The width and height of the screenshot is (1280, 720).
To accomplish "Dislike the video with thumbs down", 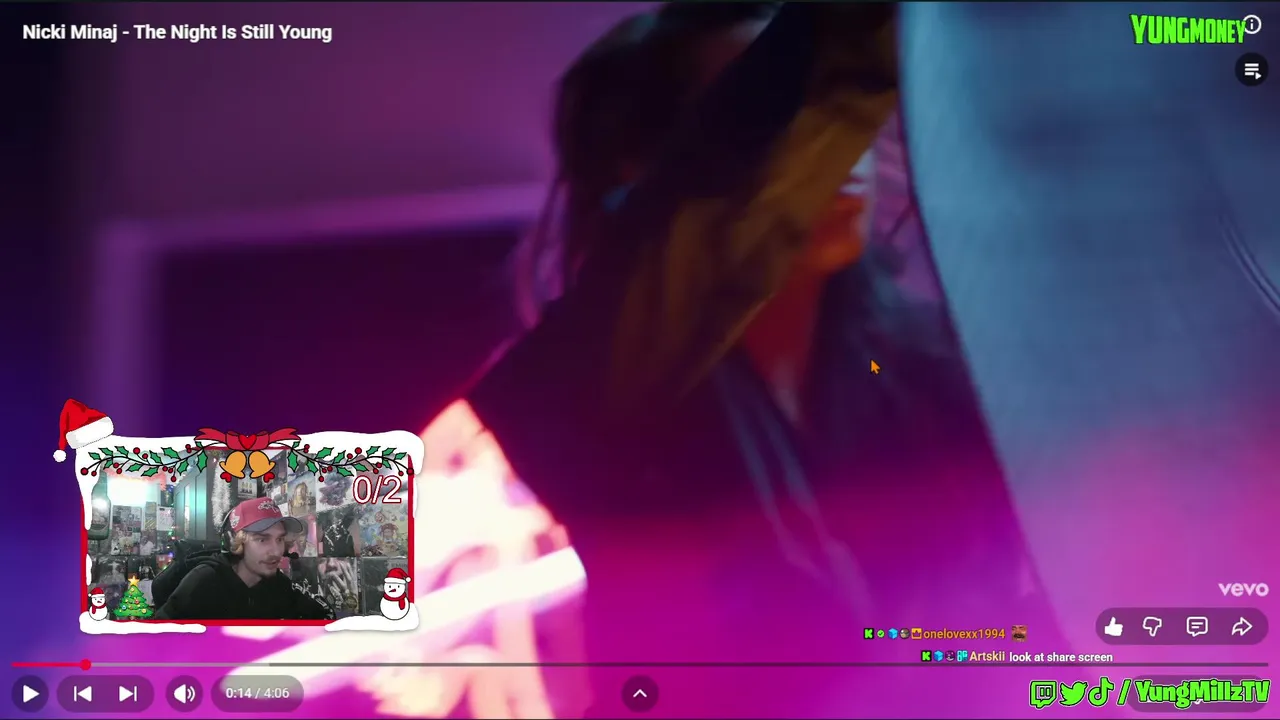I will [1152, 627].
